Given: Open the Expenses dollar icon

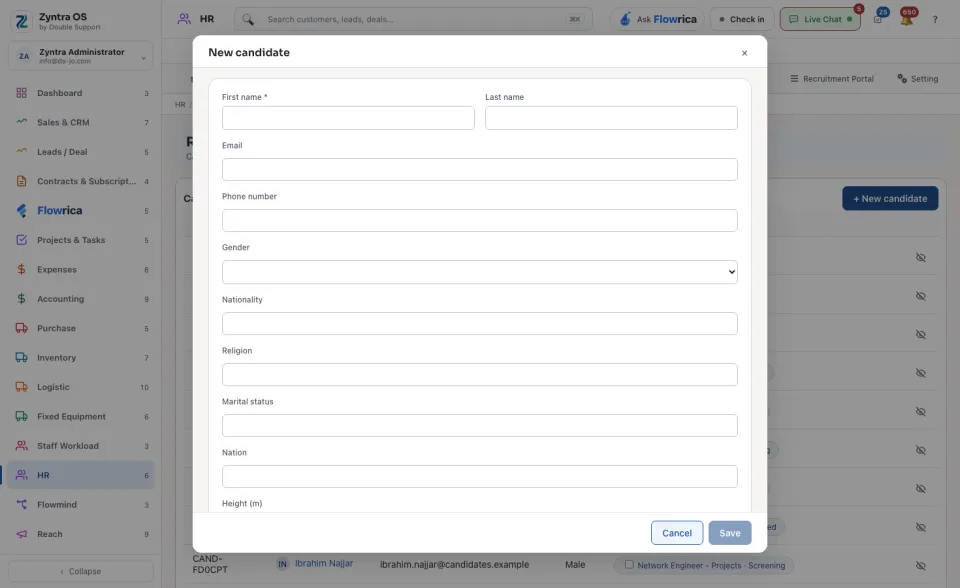Looking at the screenshot, I should pos(21,270).
